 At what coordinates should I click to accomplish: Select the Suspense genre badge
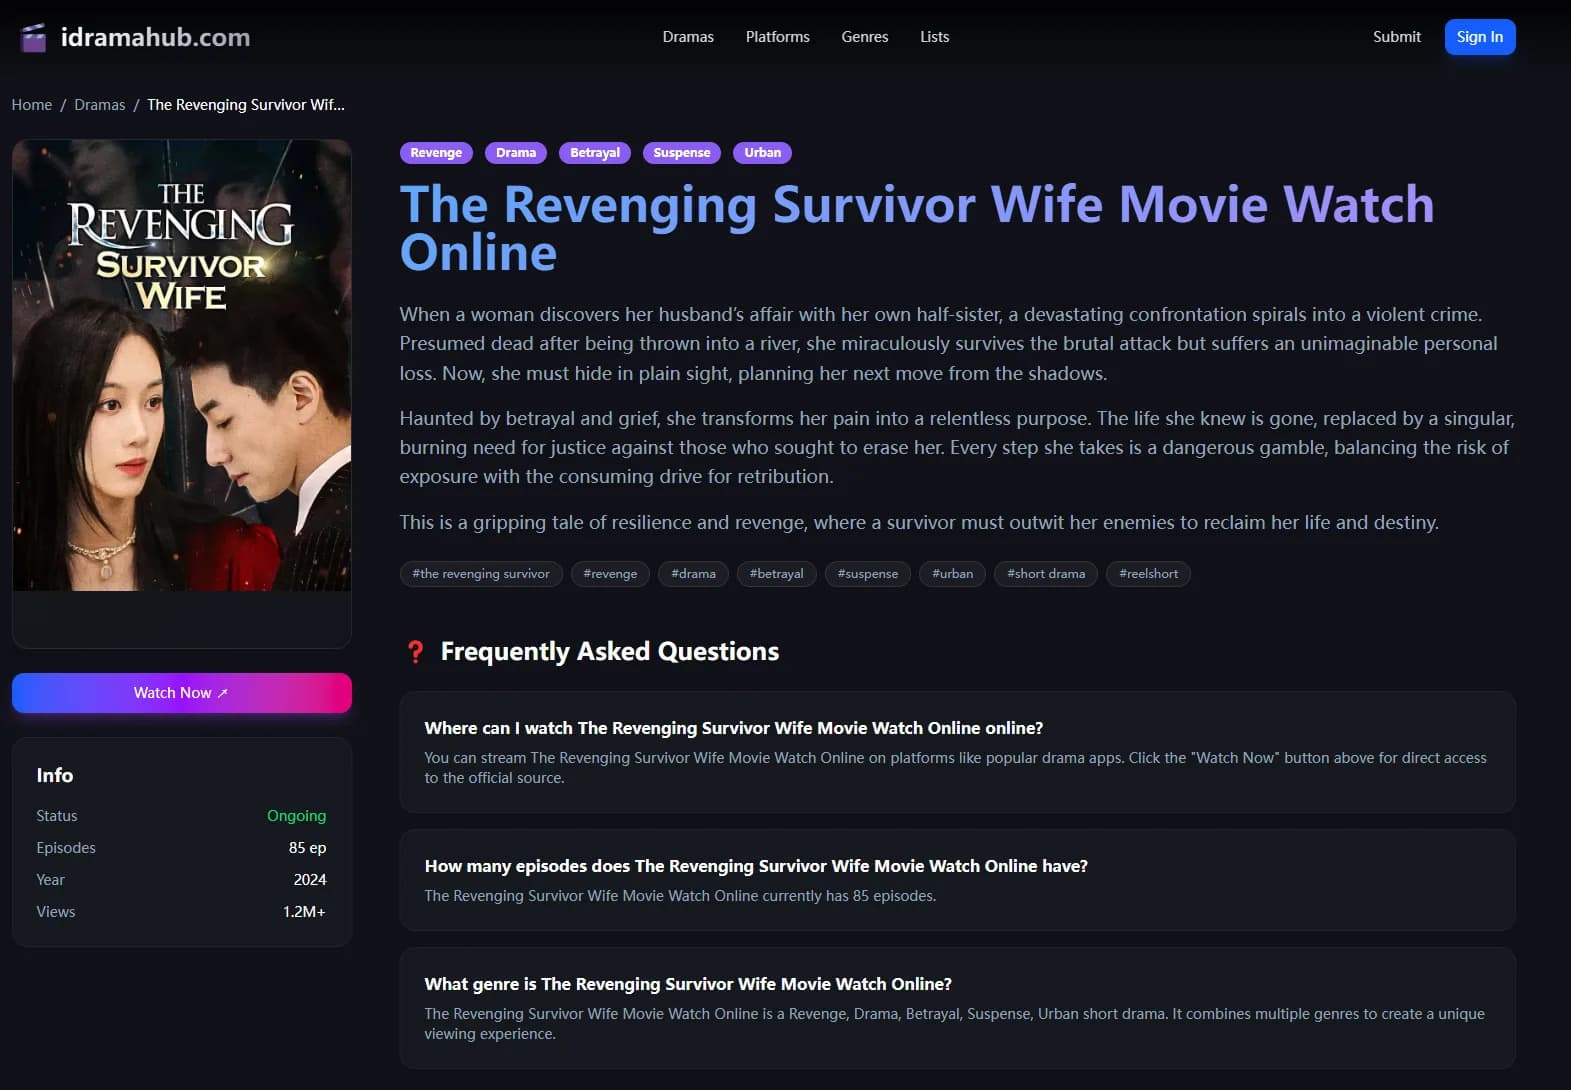click(682, 153)
